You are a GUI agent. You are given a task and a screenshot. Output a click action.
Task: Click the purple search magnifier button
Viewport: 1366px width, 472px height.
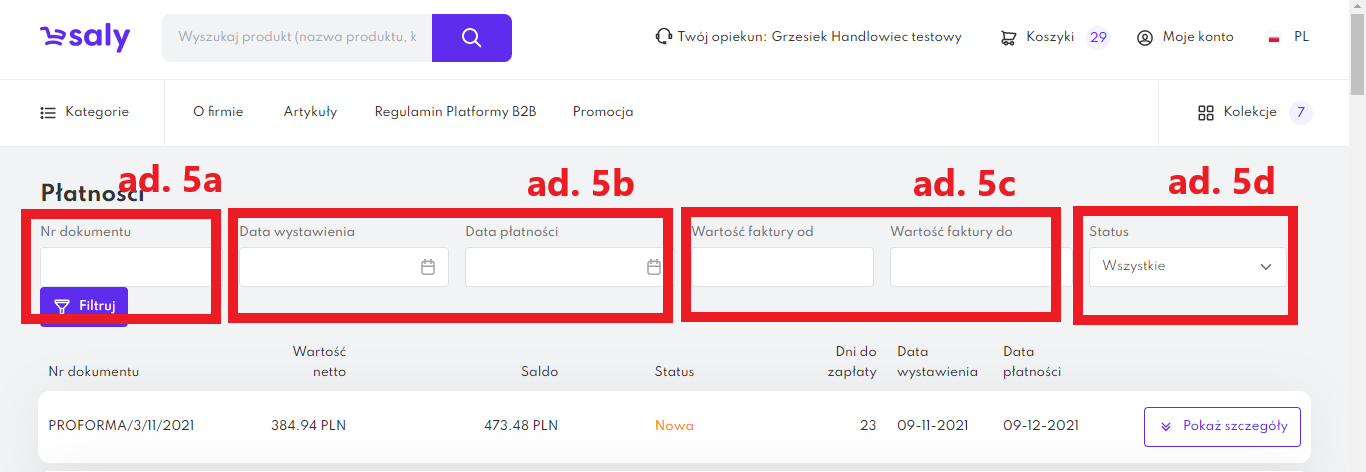click(x=471, y=38)
